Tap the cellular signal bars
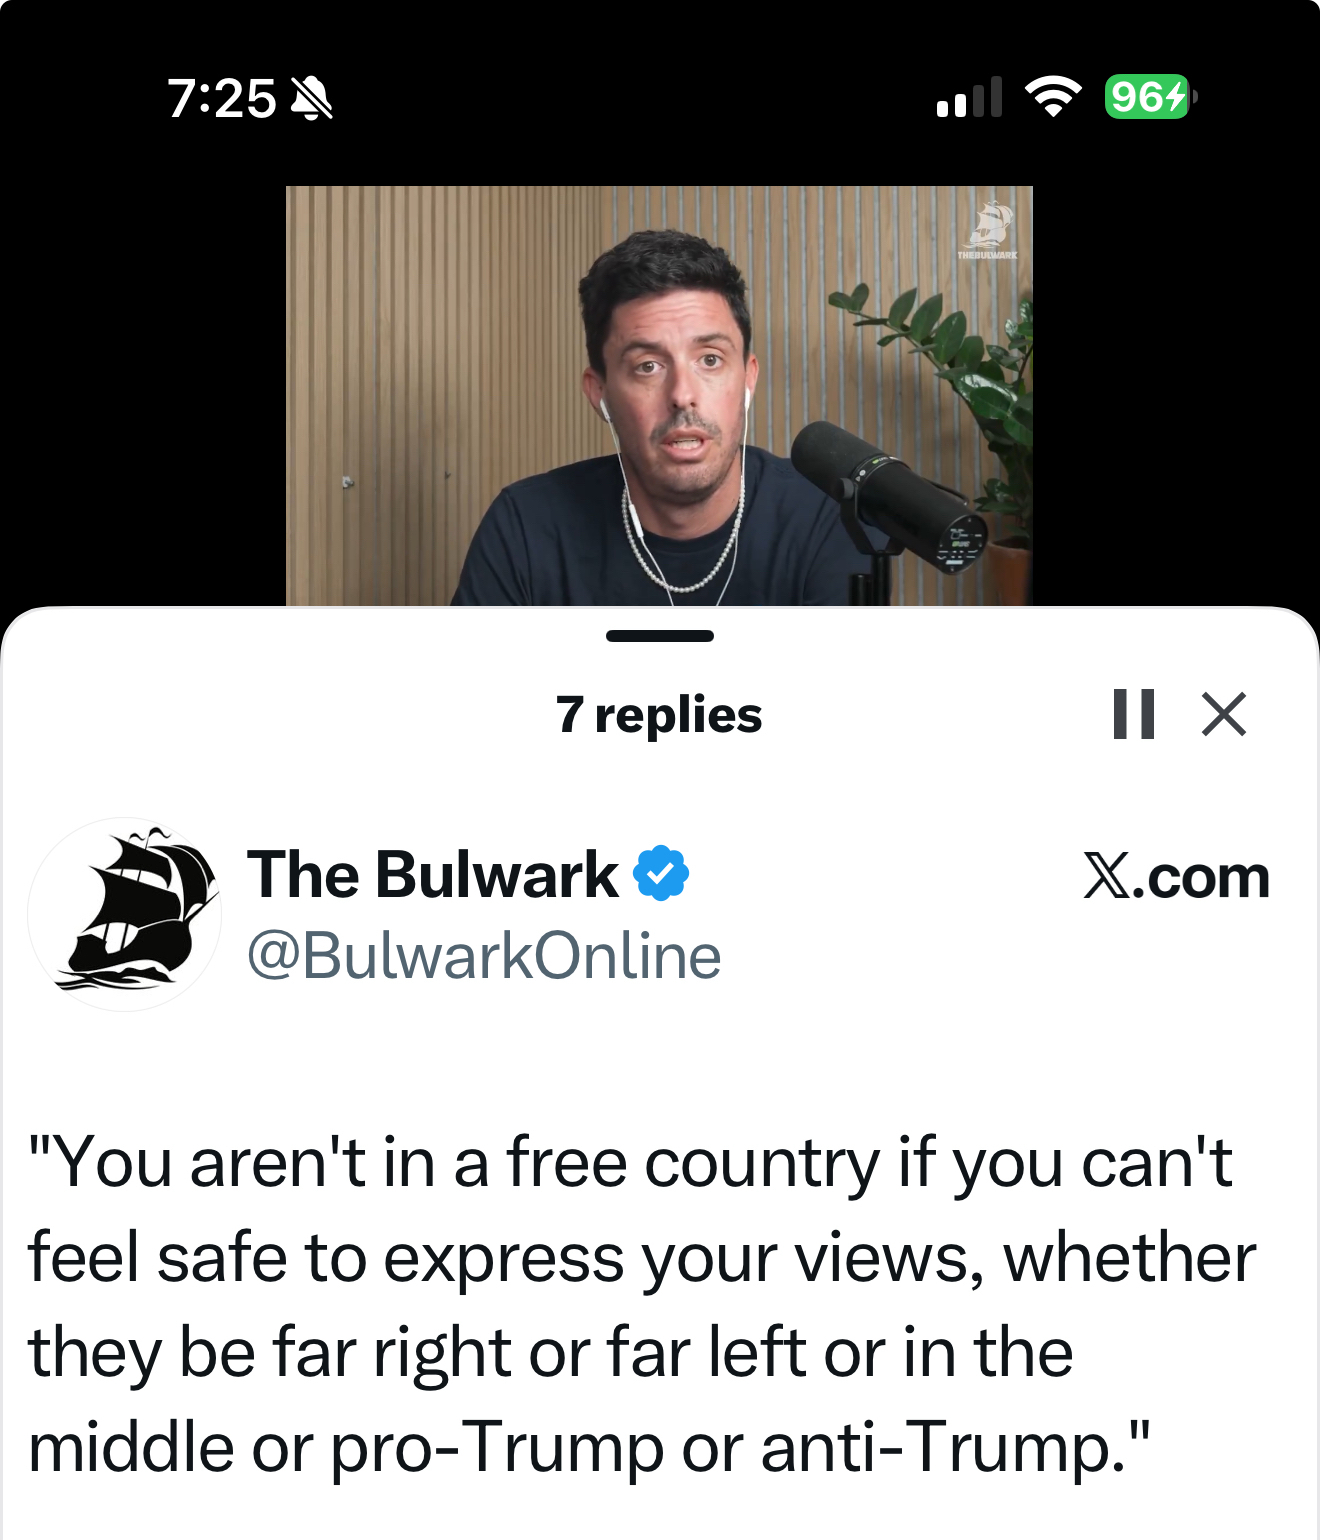Viewport: 1320px width, 1540px height. [969, 97]
